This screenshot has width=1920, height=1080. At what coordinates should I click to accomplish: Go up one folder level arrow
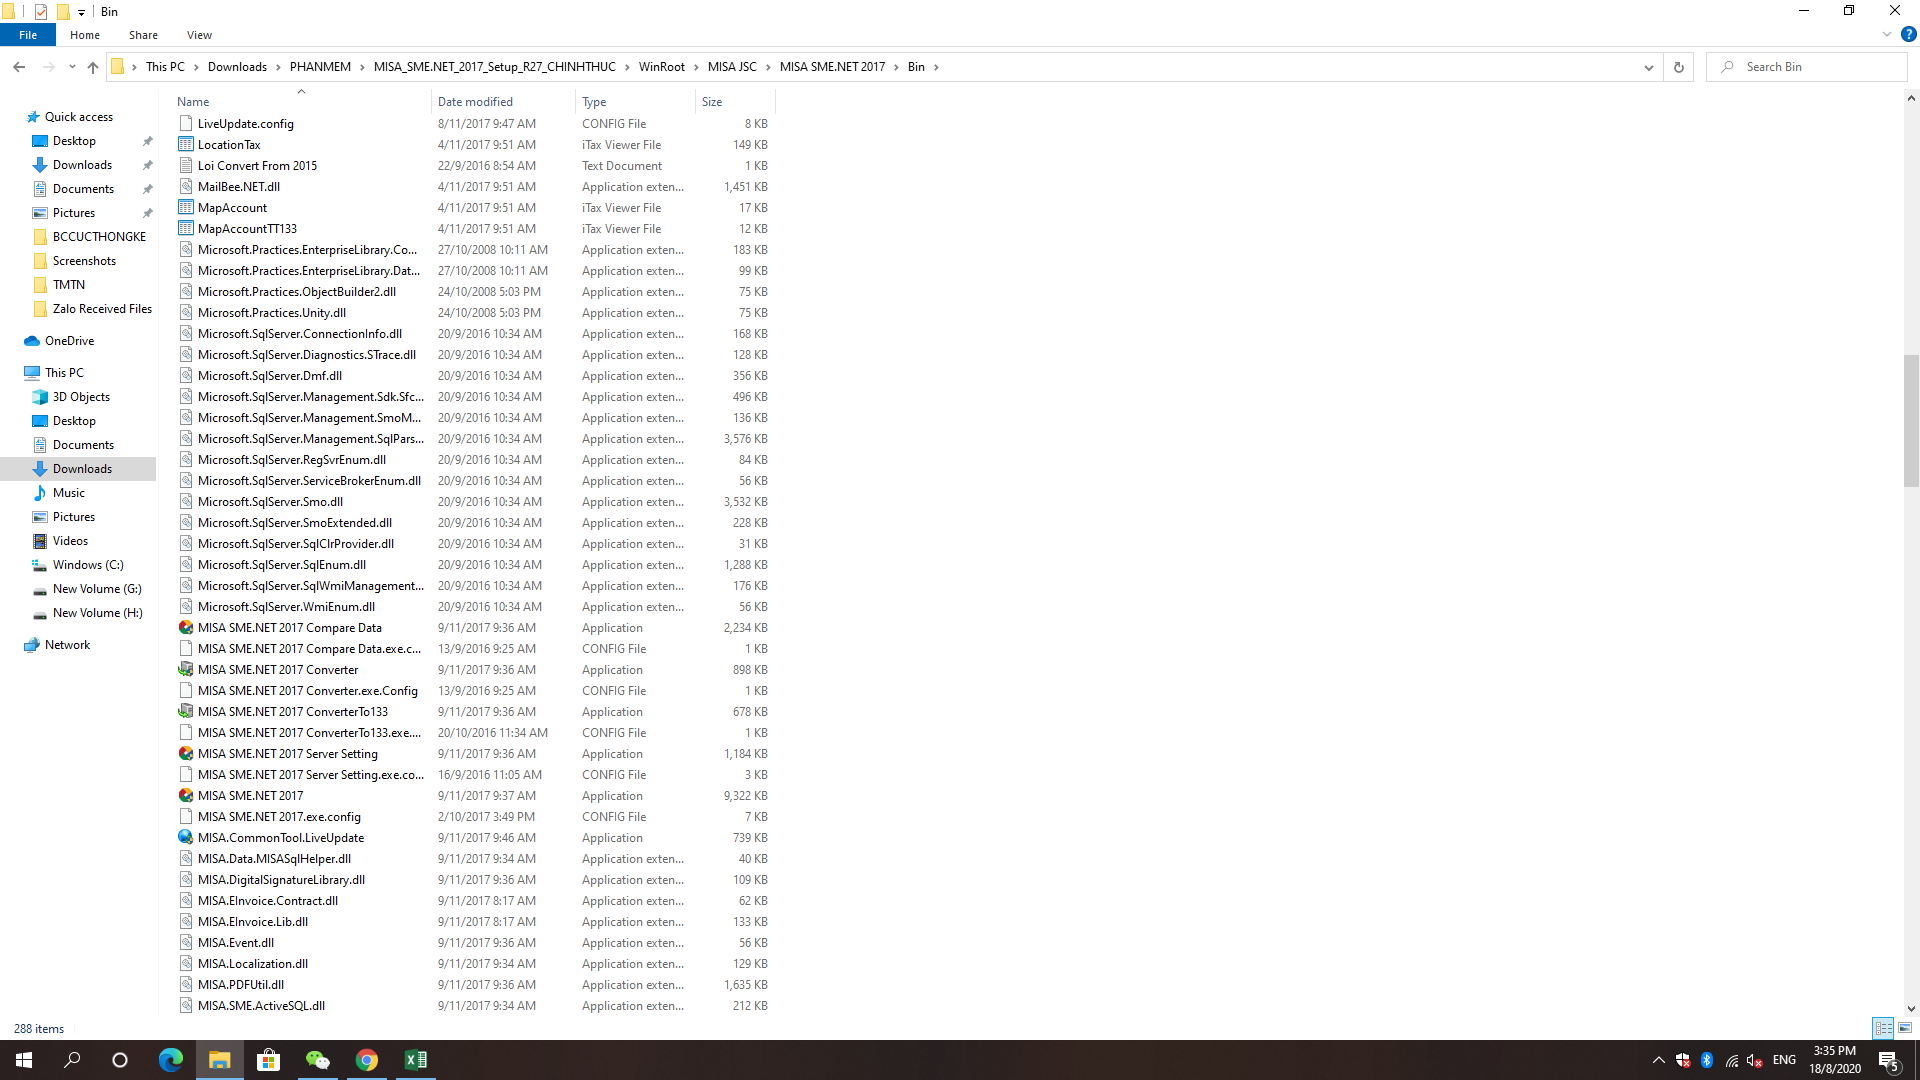pyautogui.click(x=93, y=67)
